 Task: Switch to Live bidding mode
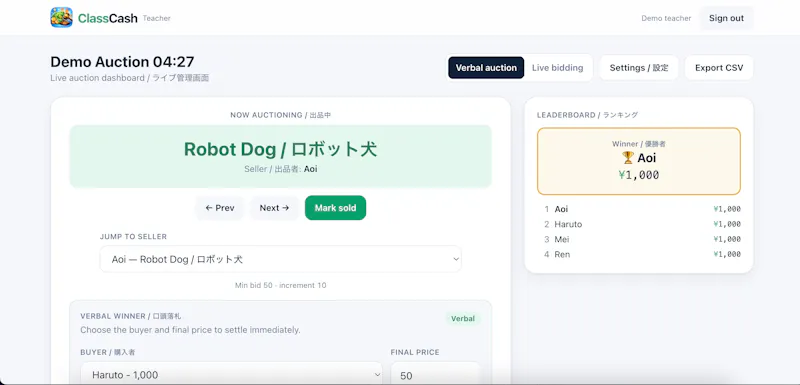click(557, 68)
